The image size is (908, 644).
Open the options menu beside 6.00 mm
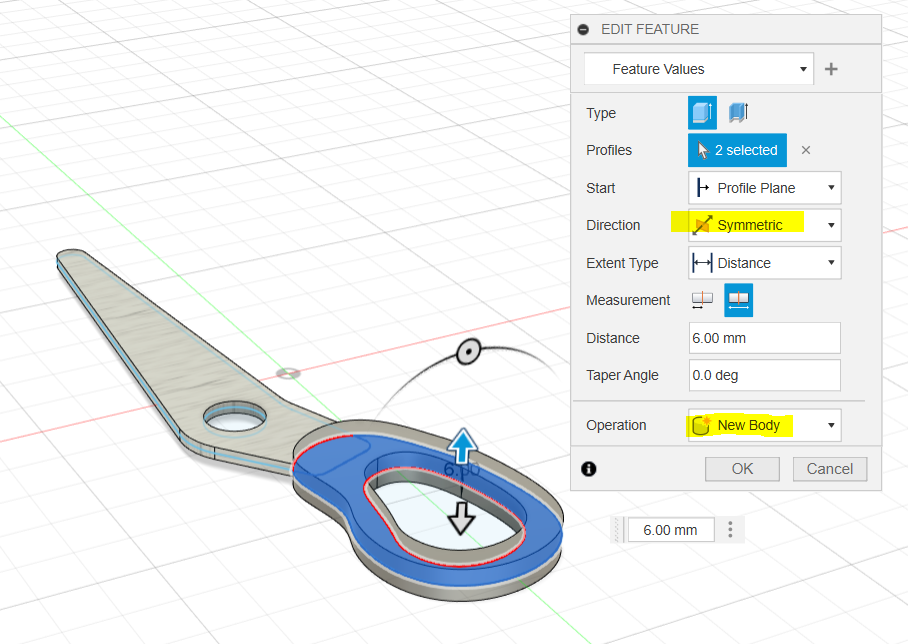731,529
